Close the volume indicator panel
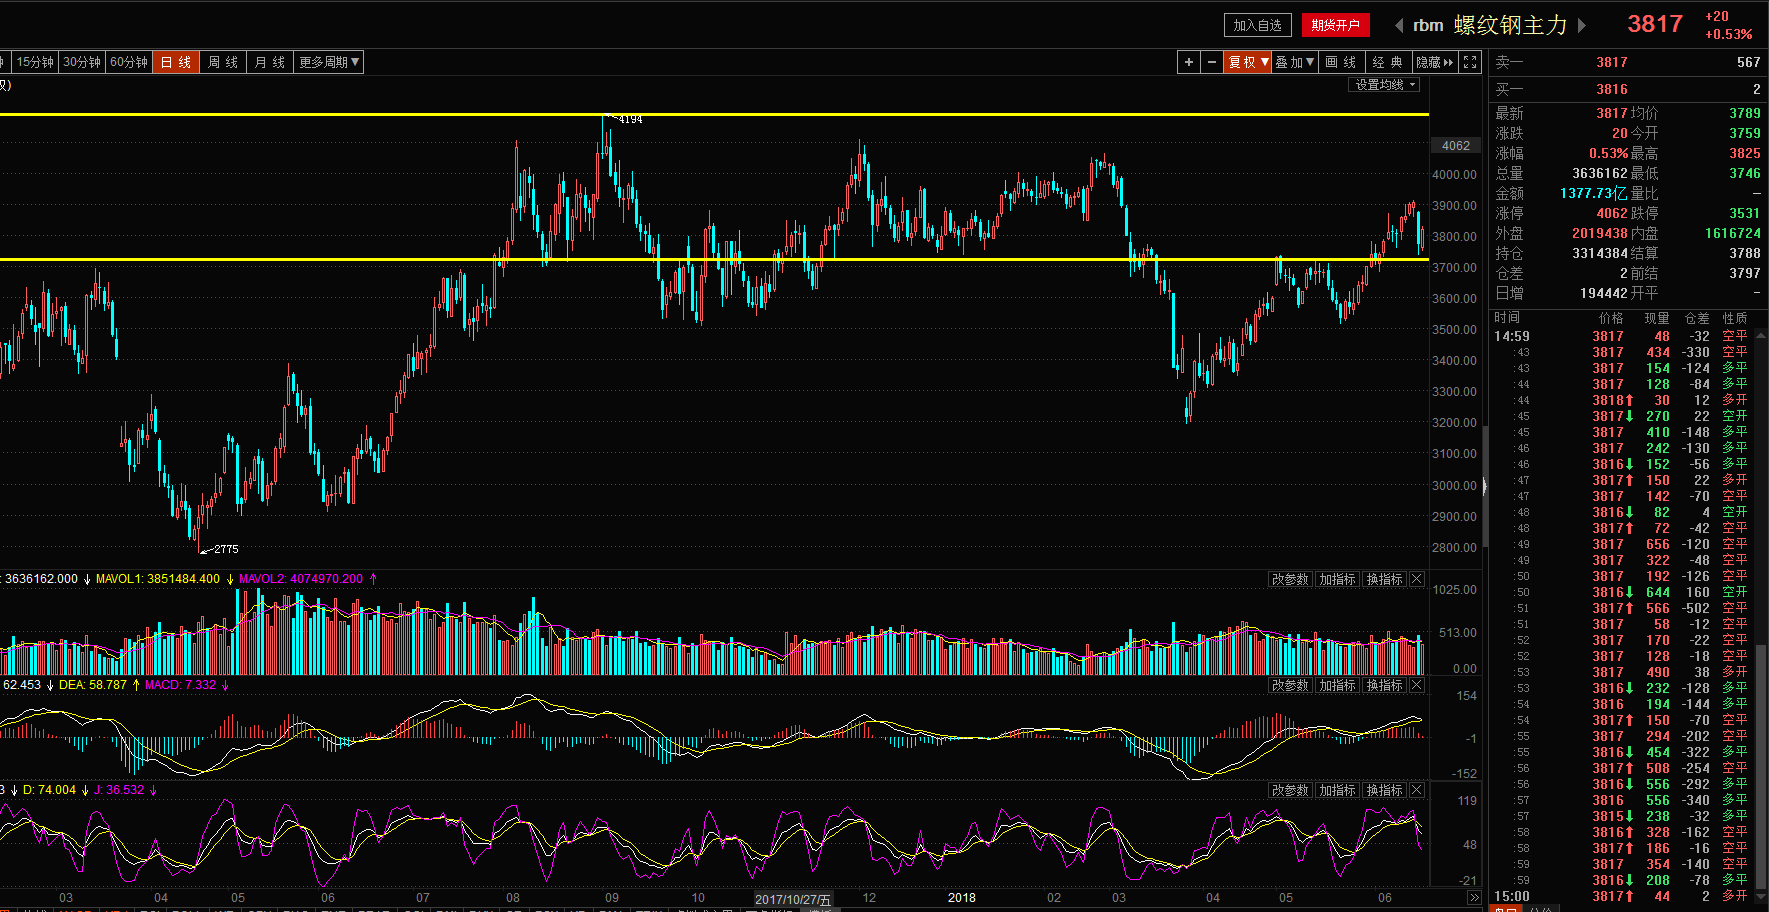 1416,579
